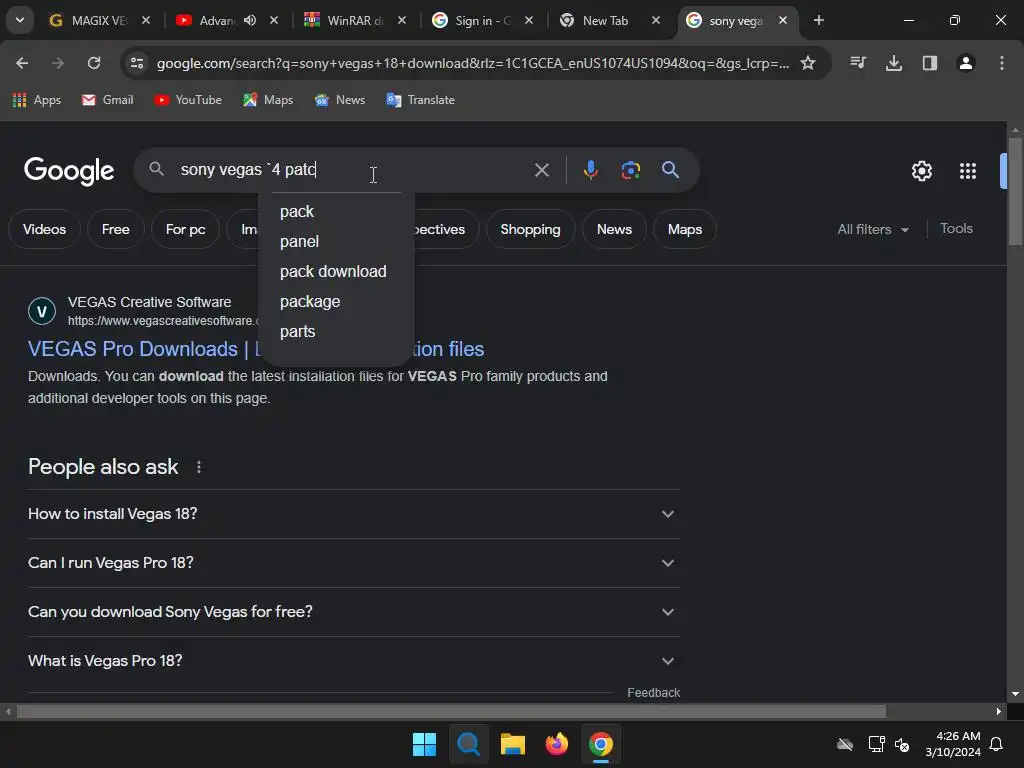Launch Firefox from taskbar
This screenshot has width=1024, height=768.
tap(556, 744)
